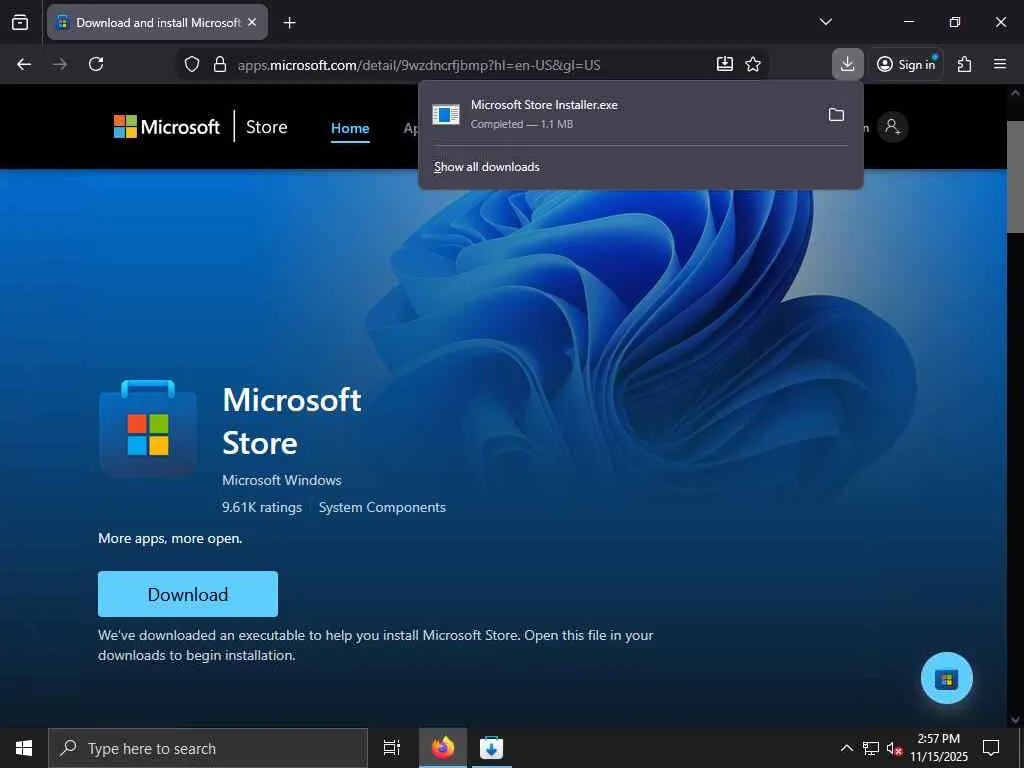Open network status tray icon

871,748
